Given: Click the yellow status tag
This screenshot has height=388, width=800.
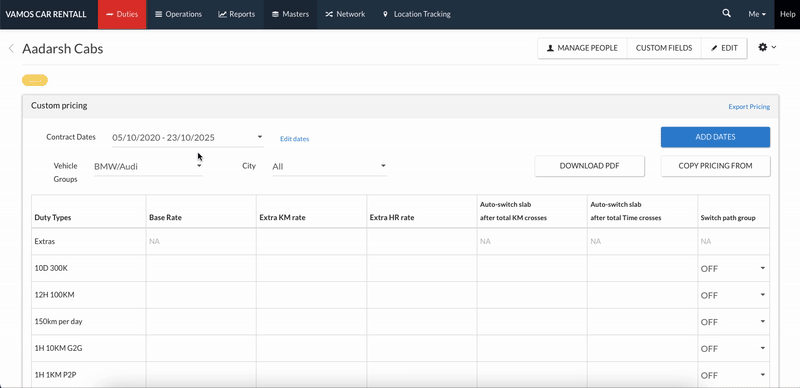Looking at the screenshot, I should coord(35,80).
